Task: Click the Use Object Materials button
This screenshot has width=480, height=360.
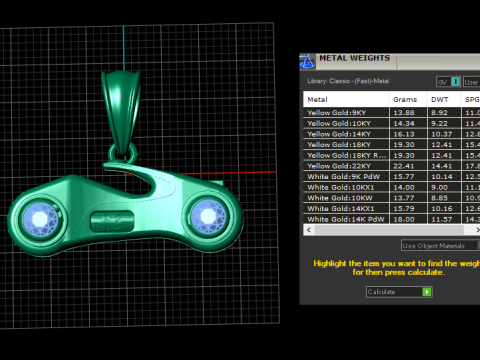Action: [440, 246]
